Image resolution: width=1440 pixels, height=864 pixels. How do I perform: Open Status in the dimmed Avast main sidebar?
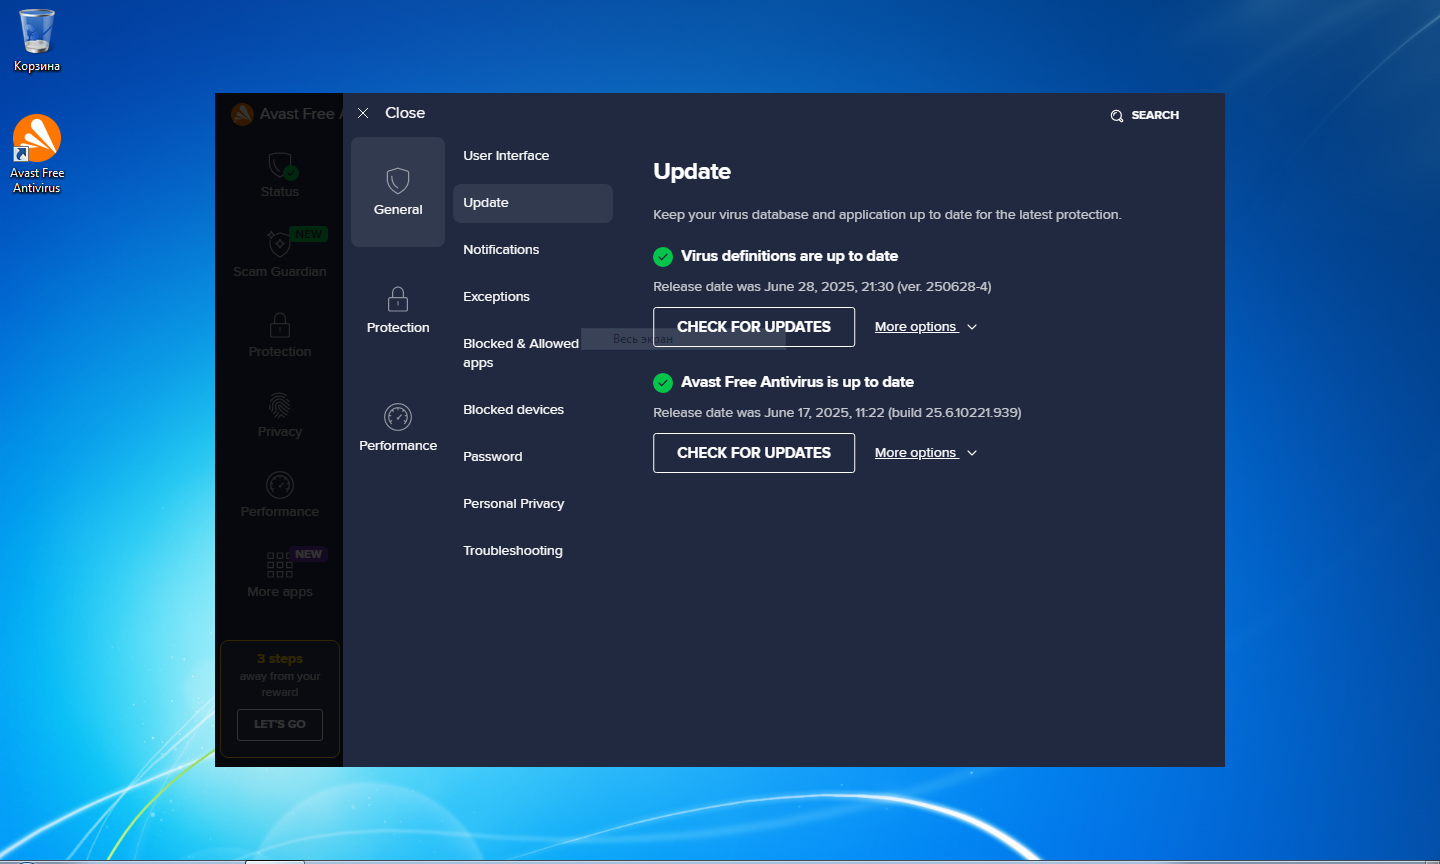tap(280, 174)
